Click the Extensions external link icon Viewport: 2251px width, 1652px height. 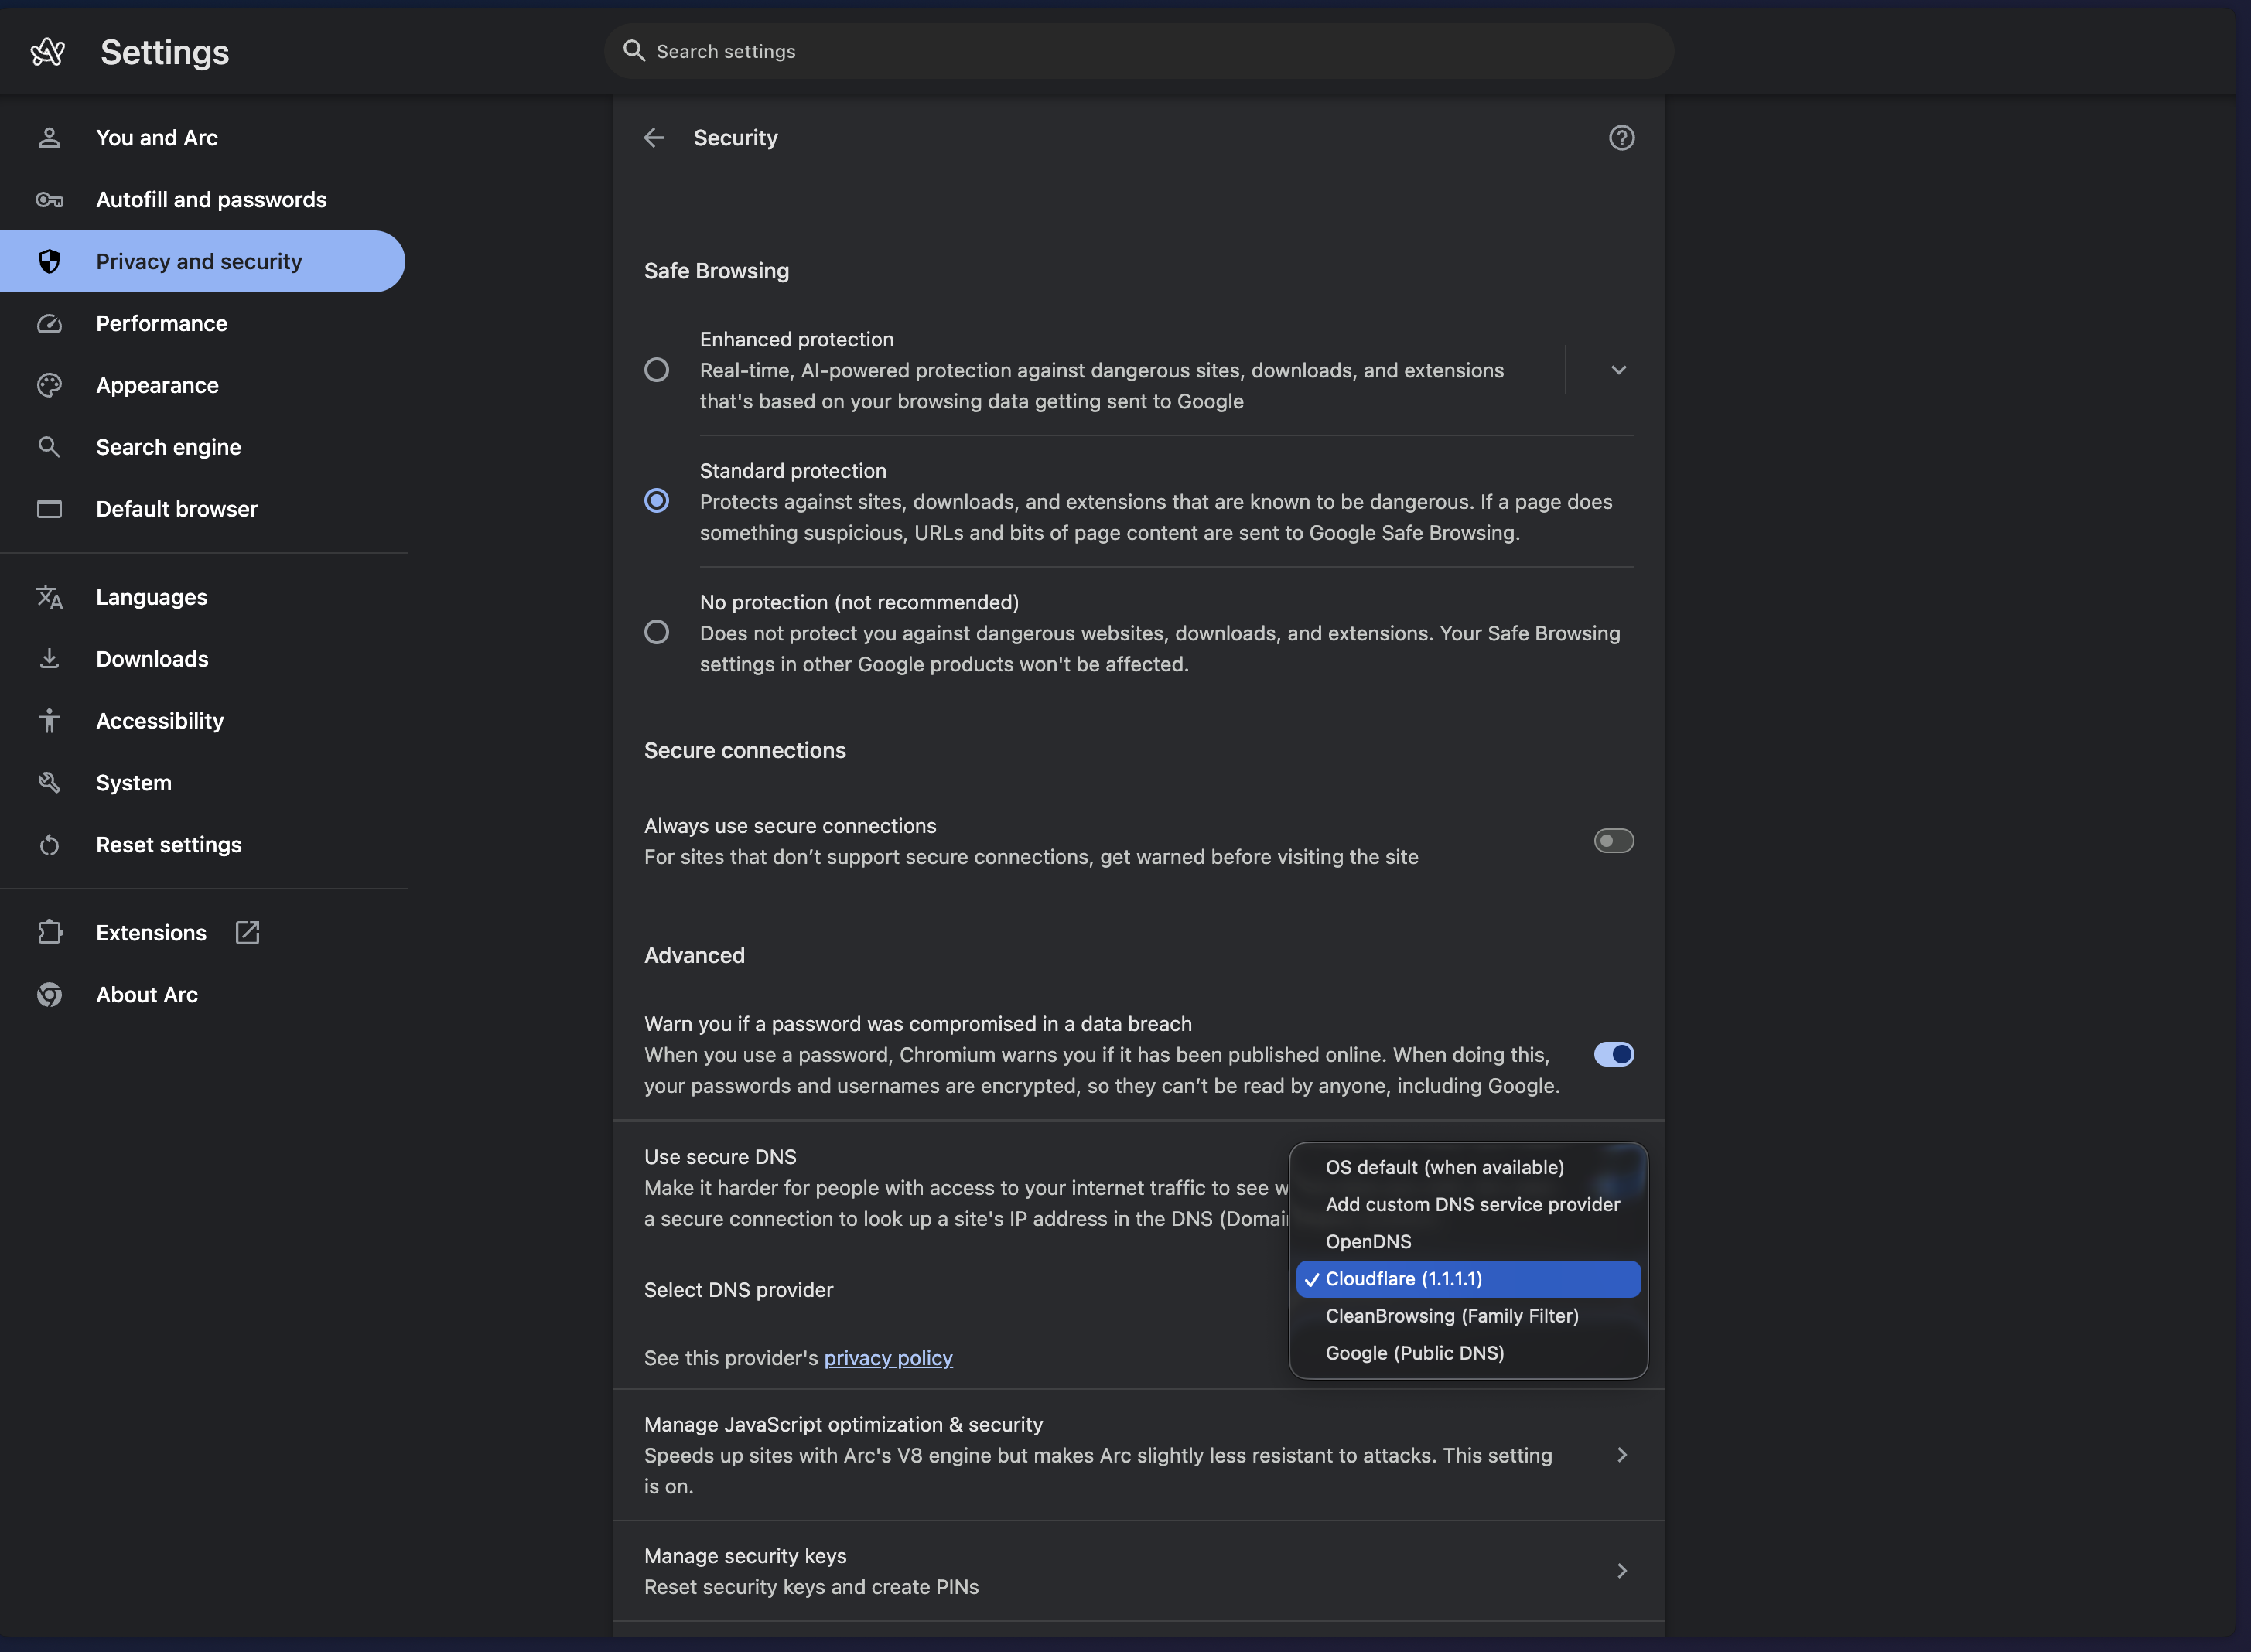pyautogui.click(x=247, y=933)
